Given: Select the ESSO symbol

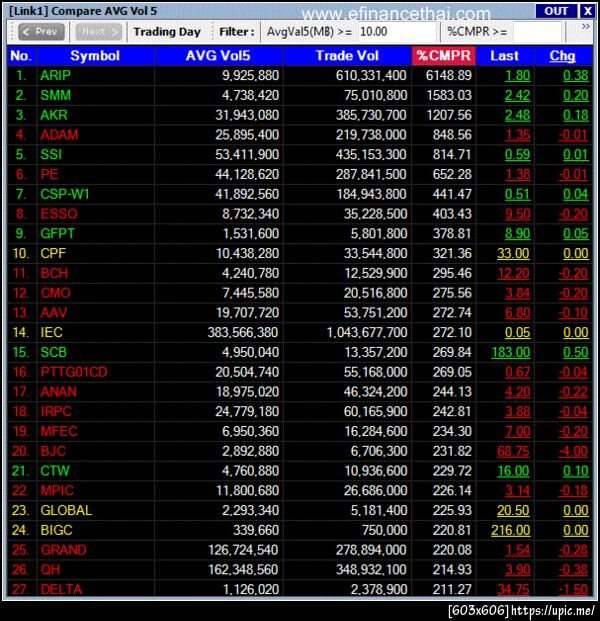Looking at the screenshot, I should [x=59, y=214].
